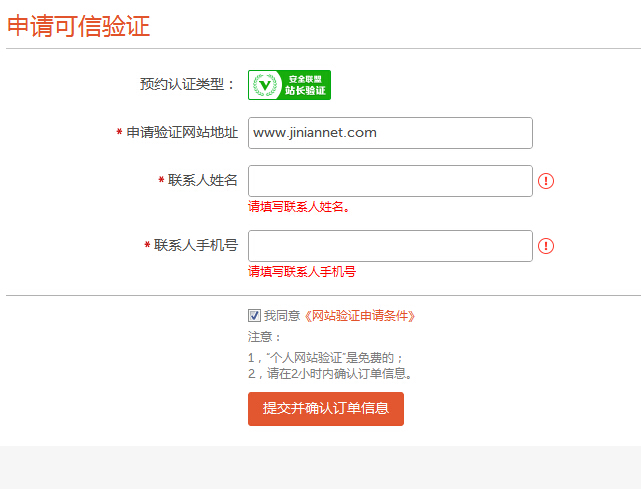Click the error icon beside the contact name field
Image resolution: width=641 pixels, height=489 pixels.
(x=546, y=181)
